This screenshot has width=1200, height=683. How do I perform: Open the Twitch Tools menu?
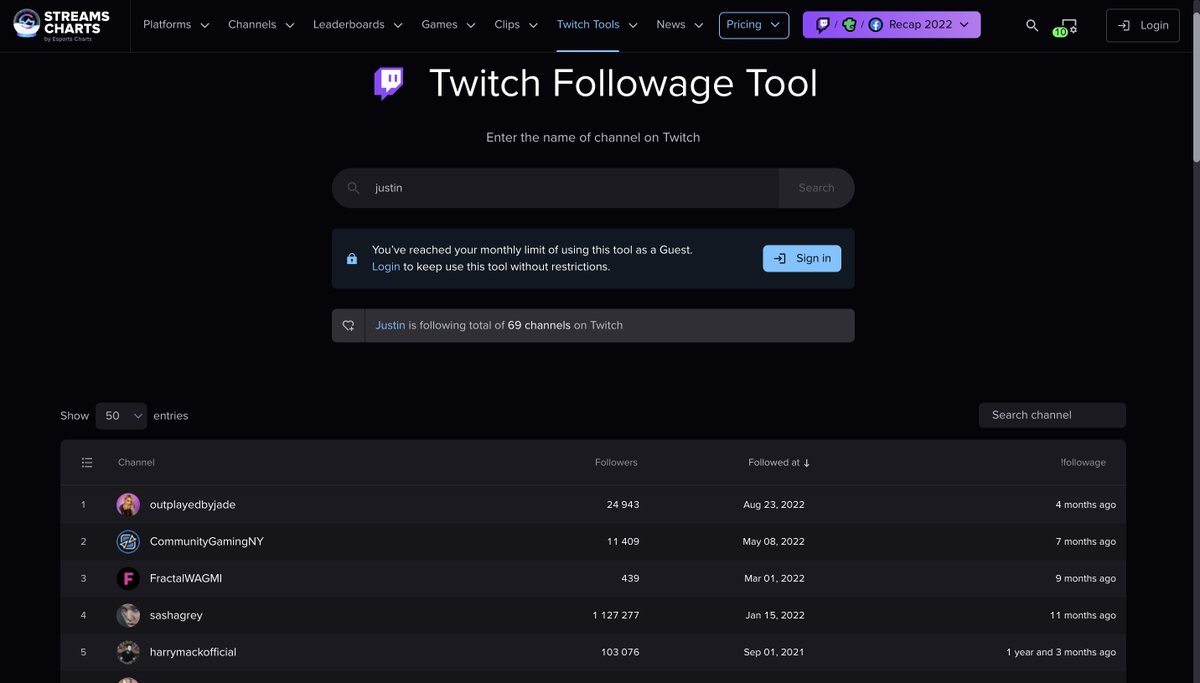[597, 25]
